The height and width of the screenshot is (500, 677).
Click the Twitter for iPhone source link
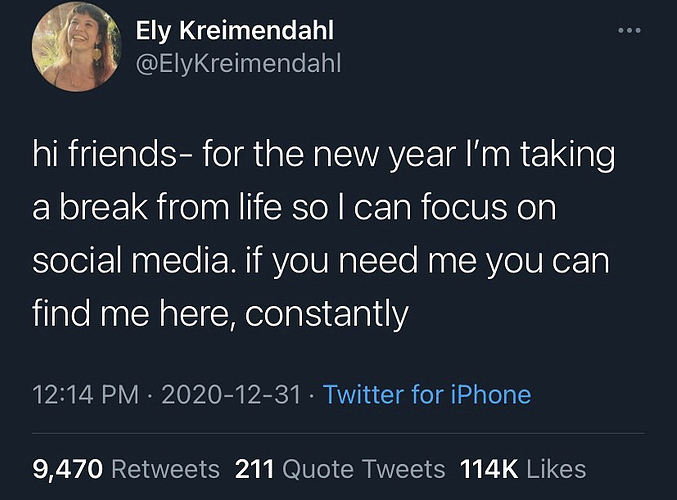click(427, 394)
